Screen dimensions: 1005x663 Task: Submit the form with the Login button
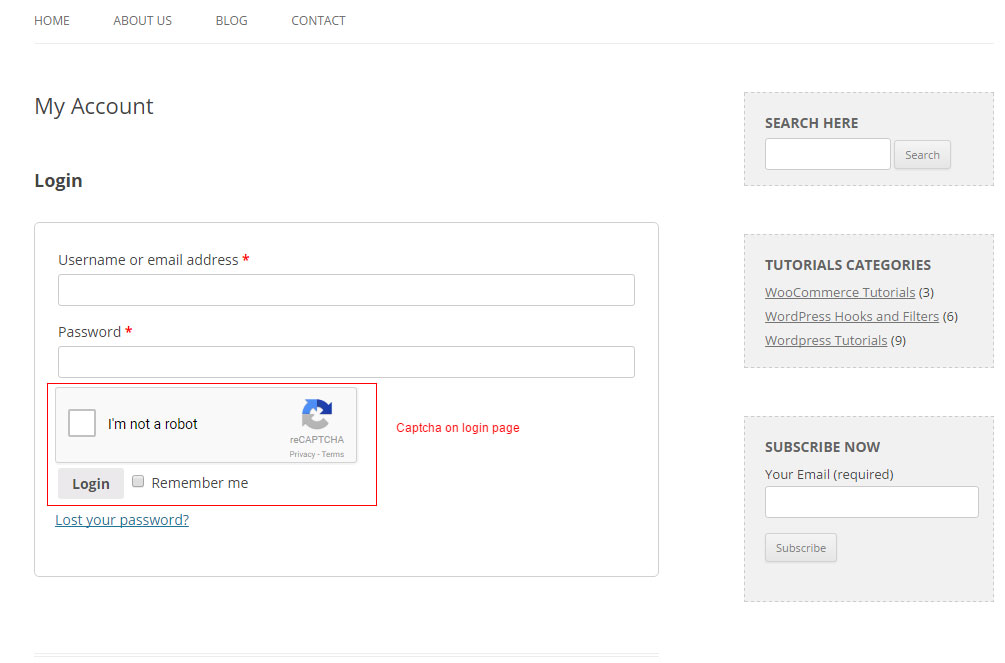(91, 483)
